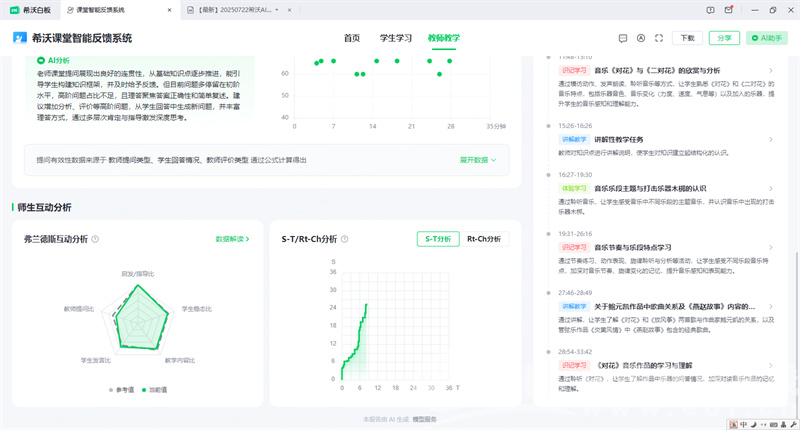Expand 关于鲍元凯作品中歌曲关系 item chevron
The width and height of the screenshot is (800, 430).
(770, 307)
